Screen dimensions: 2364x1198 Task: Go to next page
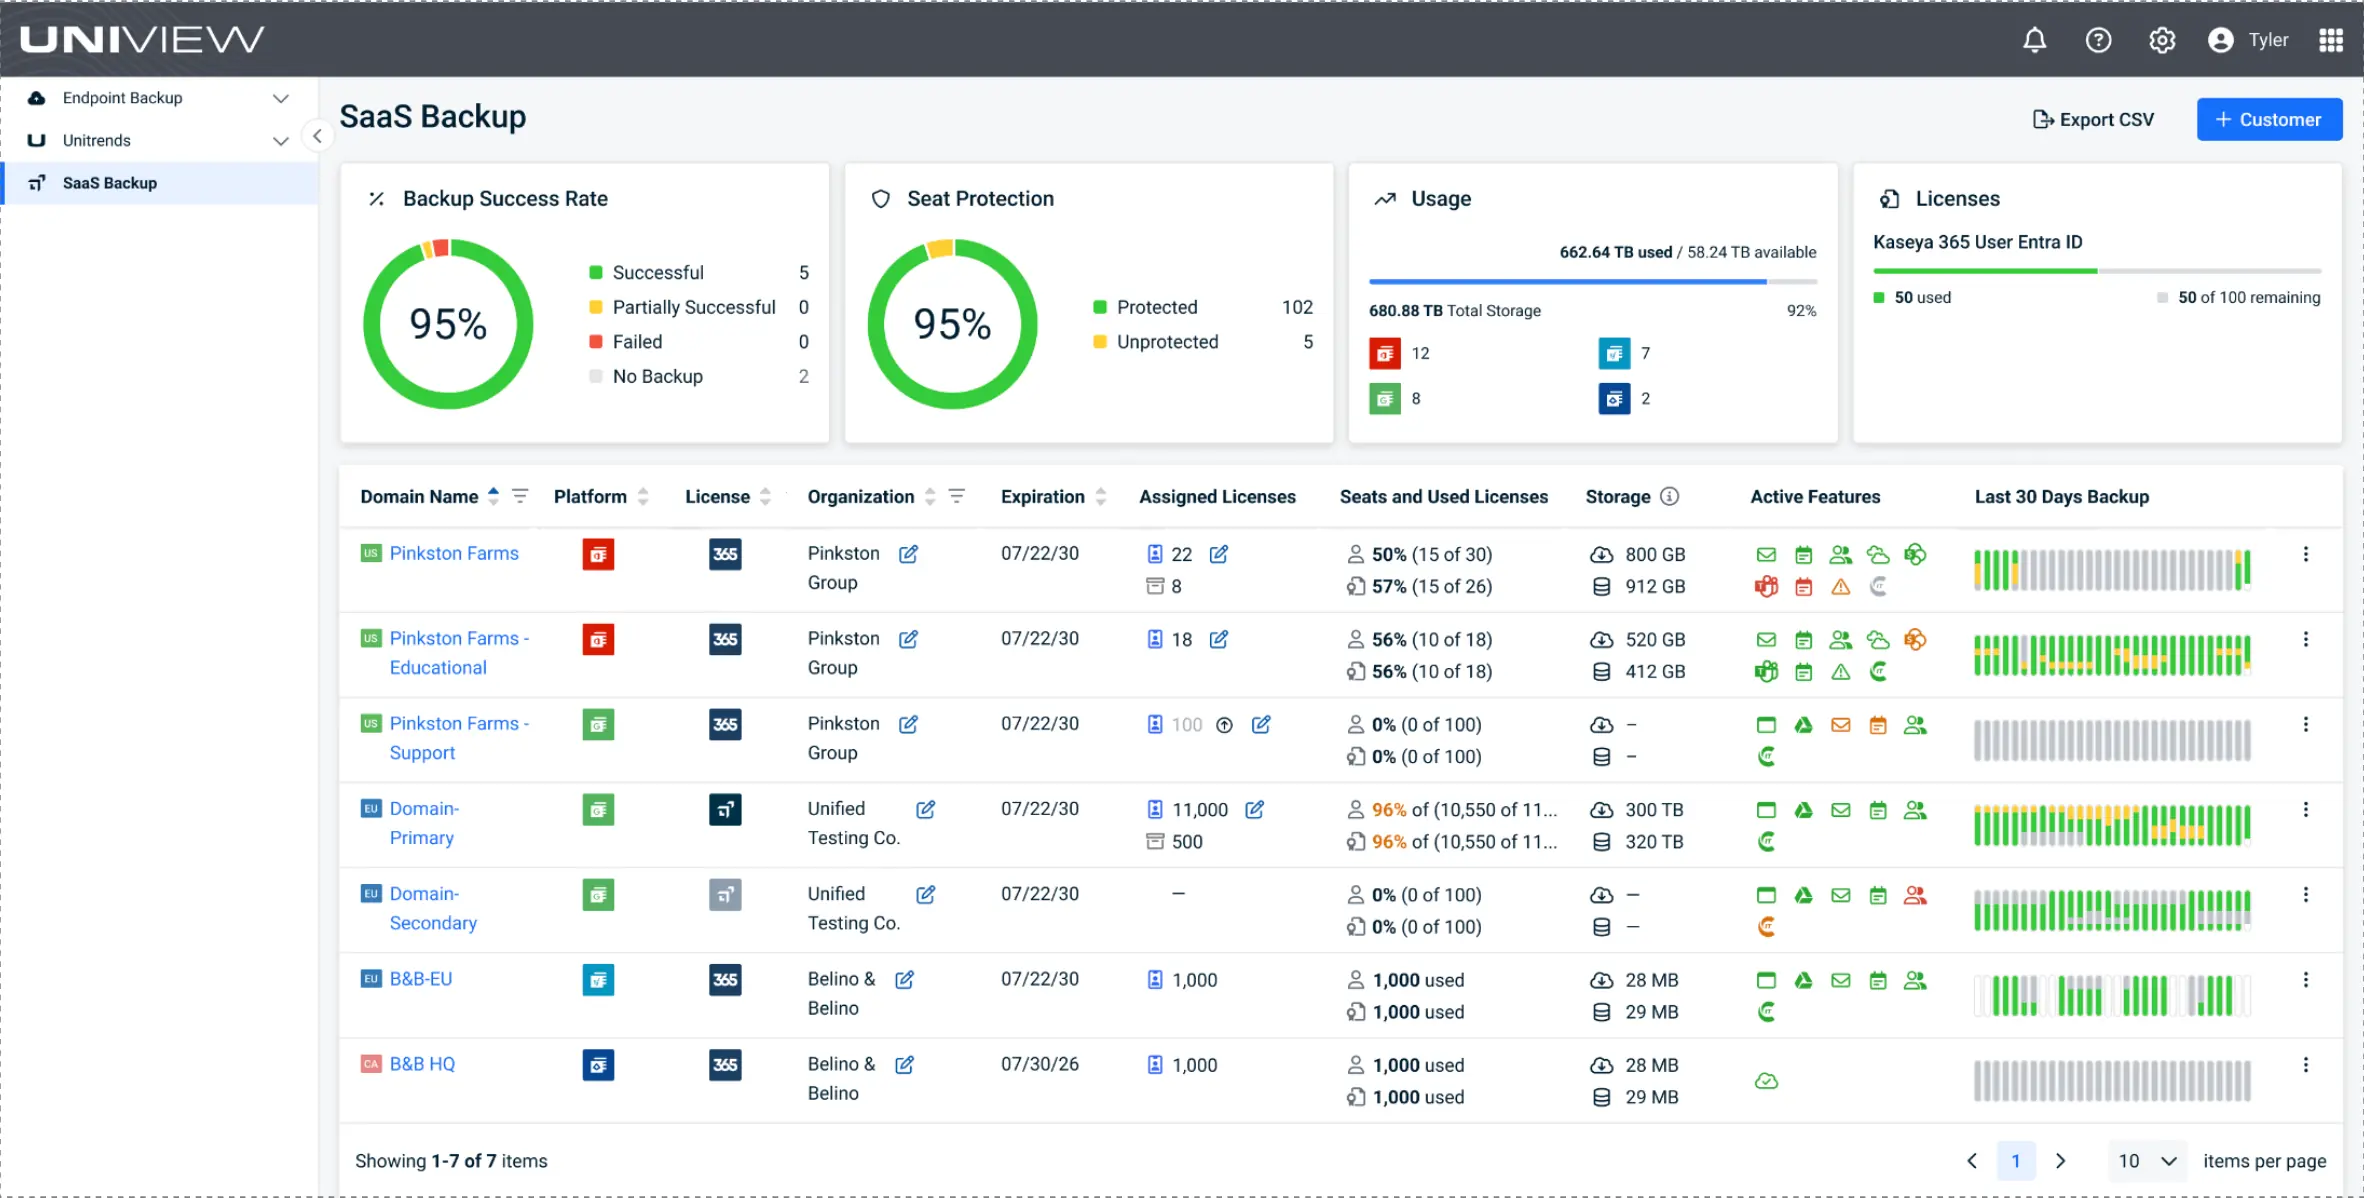[2060, 1161]
